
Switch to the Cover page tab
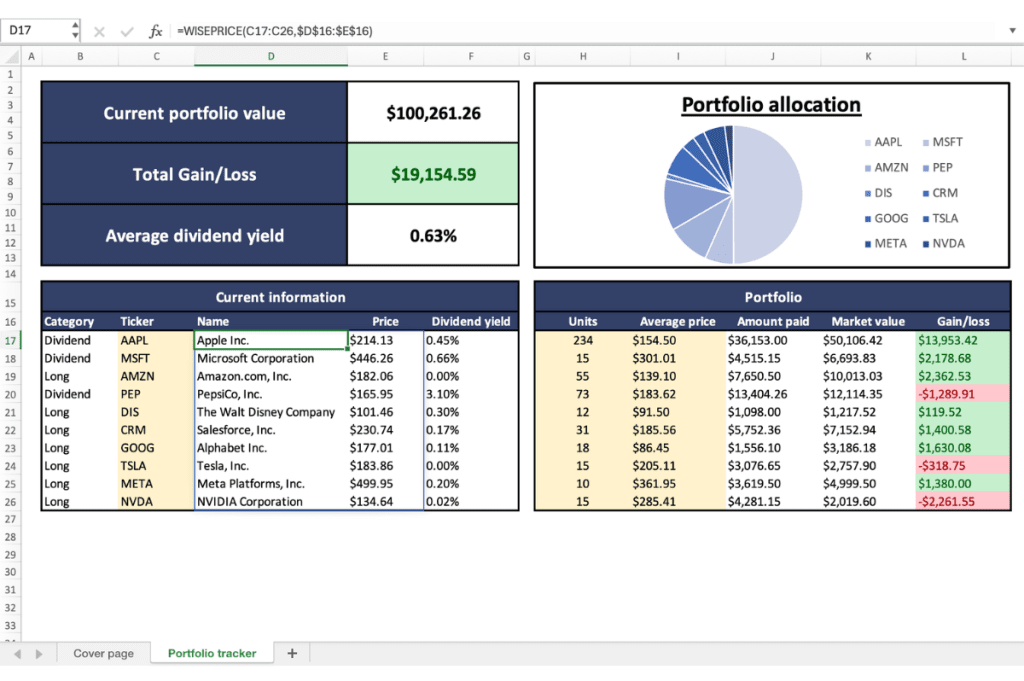pos(103,653)
